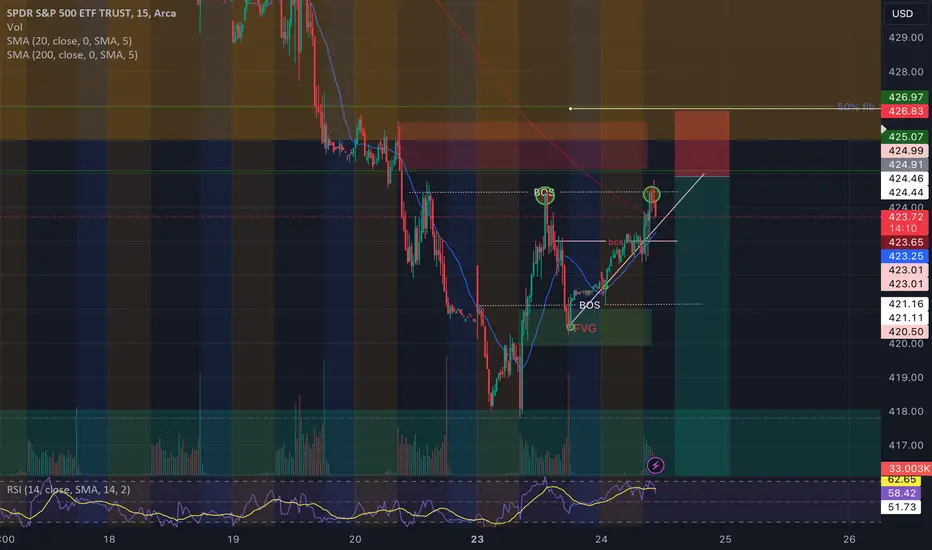Click the 50% fib line label

coord(855,107)
